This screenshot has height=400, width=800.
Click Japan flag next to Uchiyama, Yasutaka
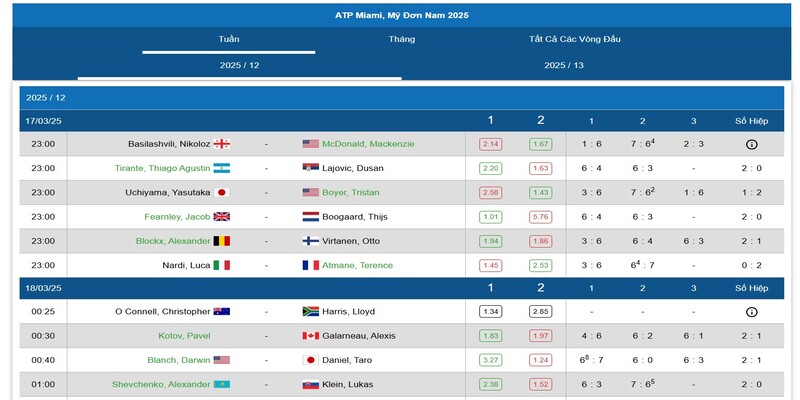pos(221,192)
